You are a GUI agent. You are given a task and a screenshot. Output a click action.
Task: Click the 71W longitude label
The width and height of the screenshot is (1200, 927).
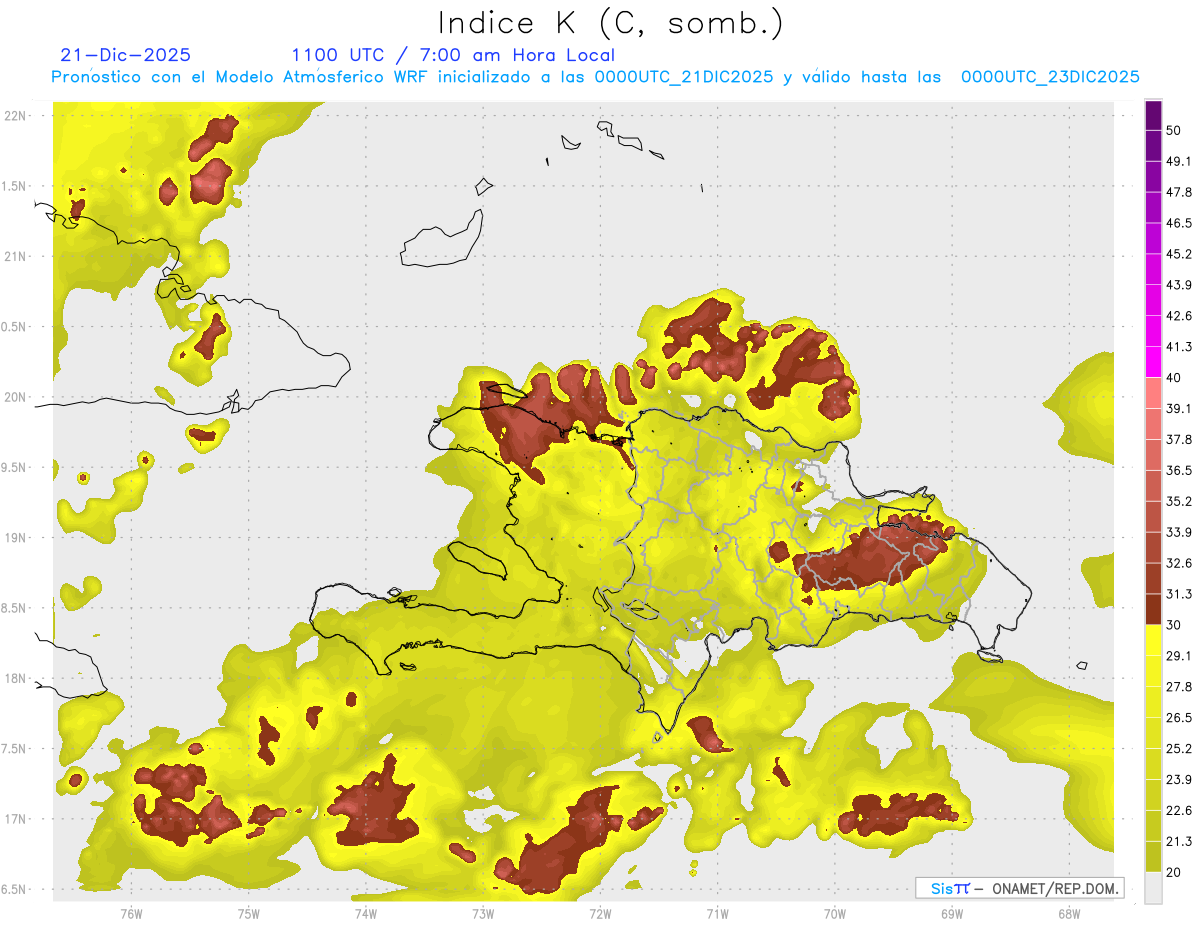coord(717,914)
